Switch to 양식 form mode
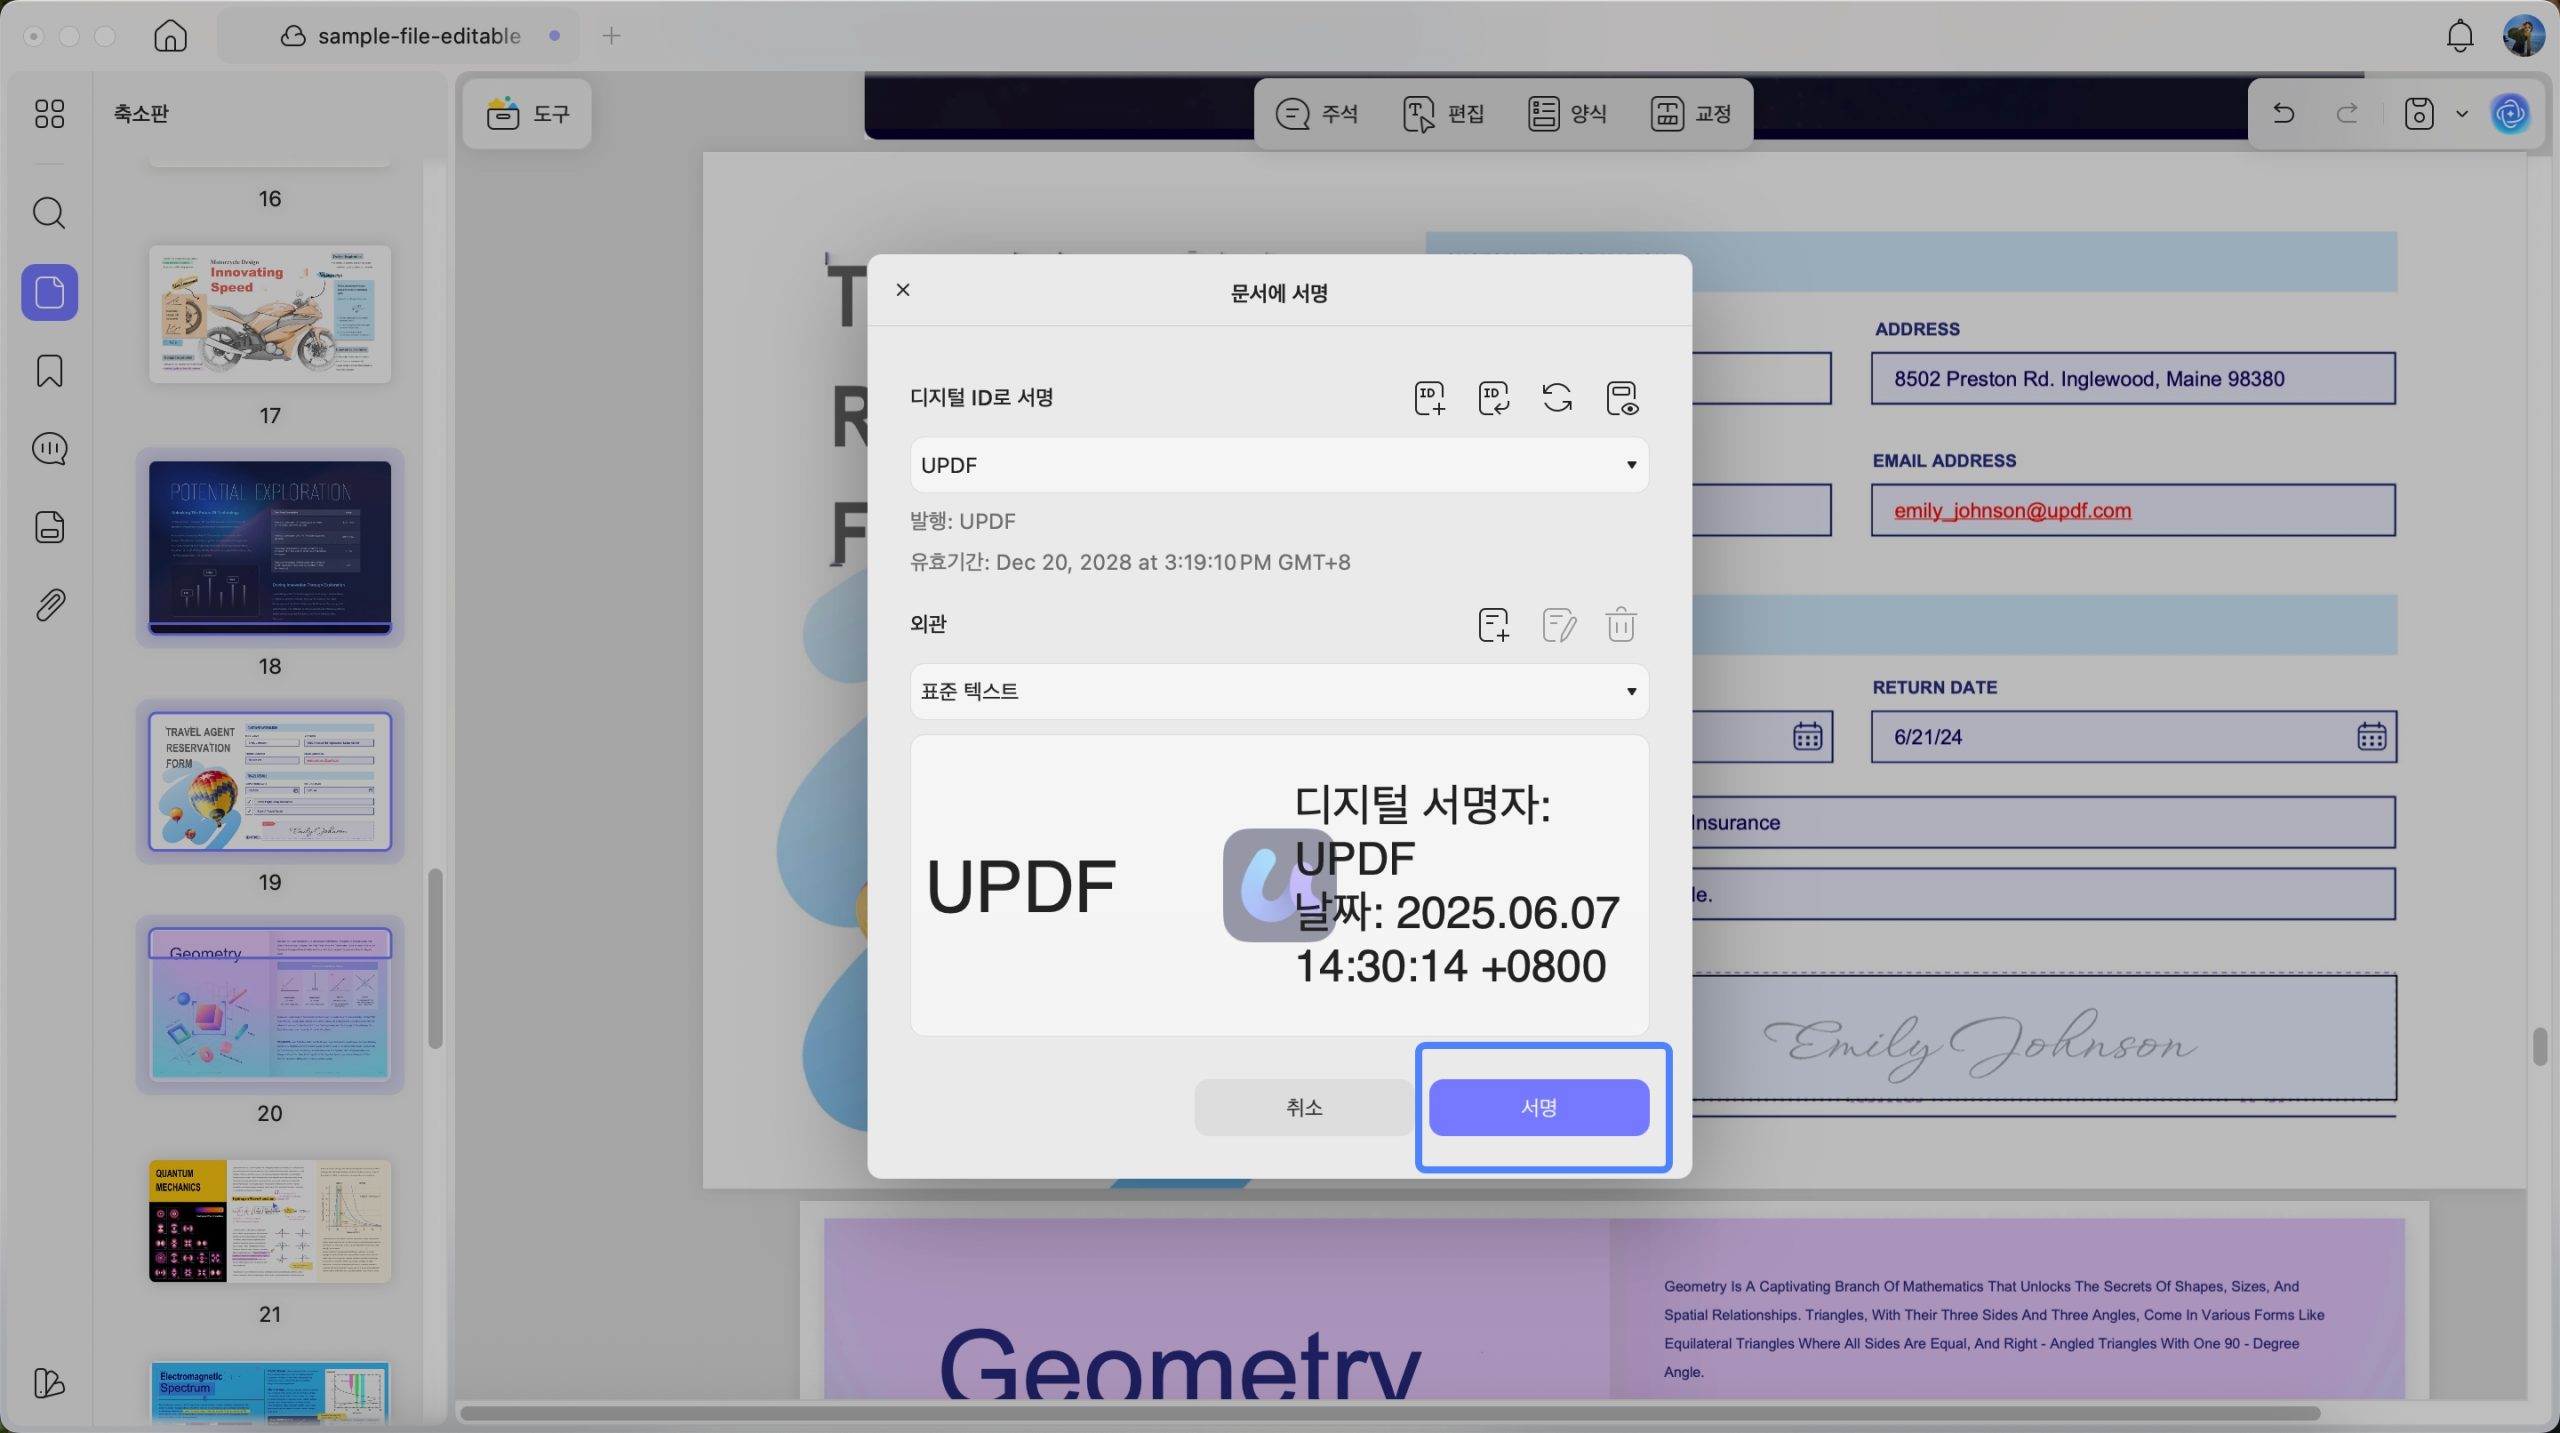 (1567, 113)
